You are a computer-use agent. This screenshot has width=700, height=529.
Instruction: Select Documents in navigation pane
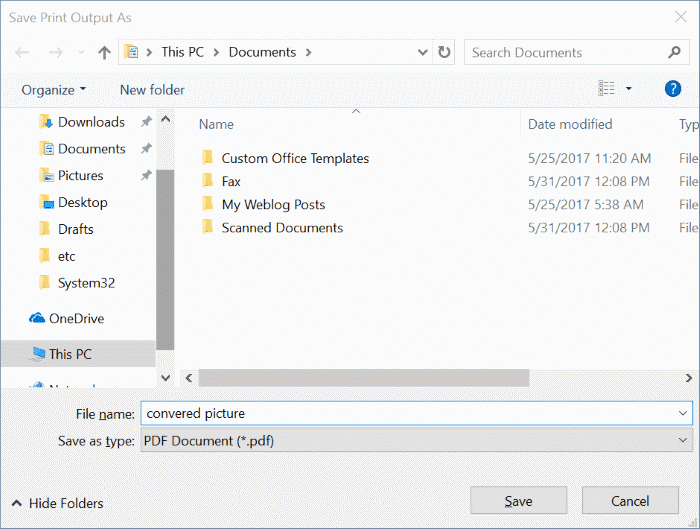pos(92,149)
